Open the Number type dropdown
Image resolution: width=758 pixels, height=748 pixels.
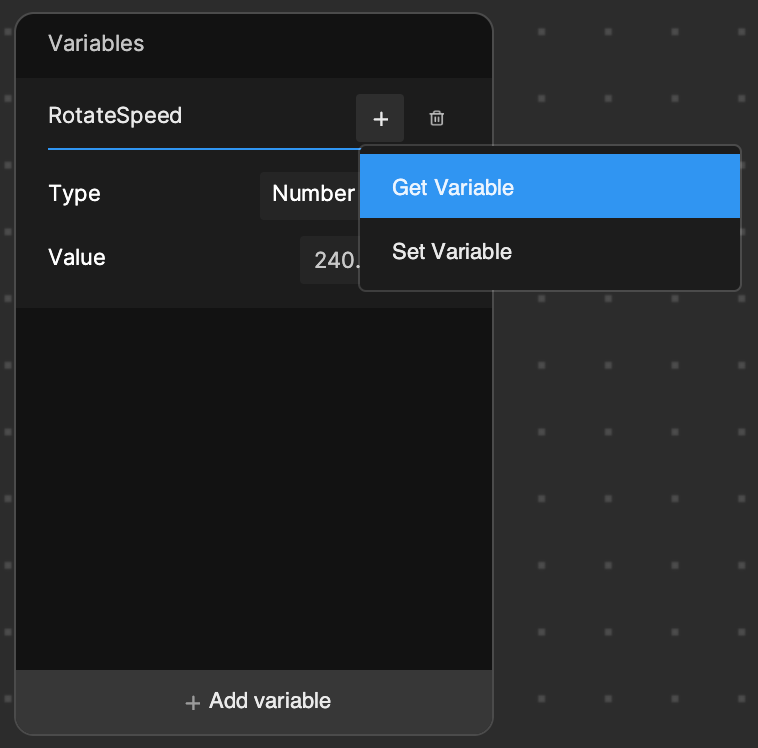point(310,195)
